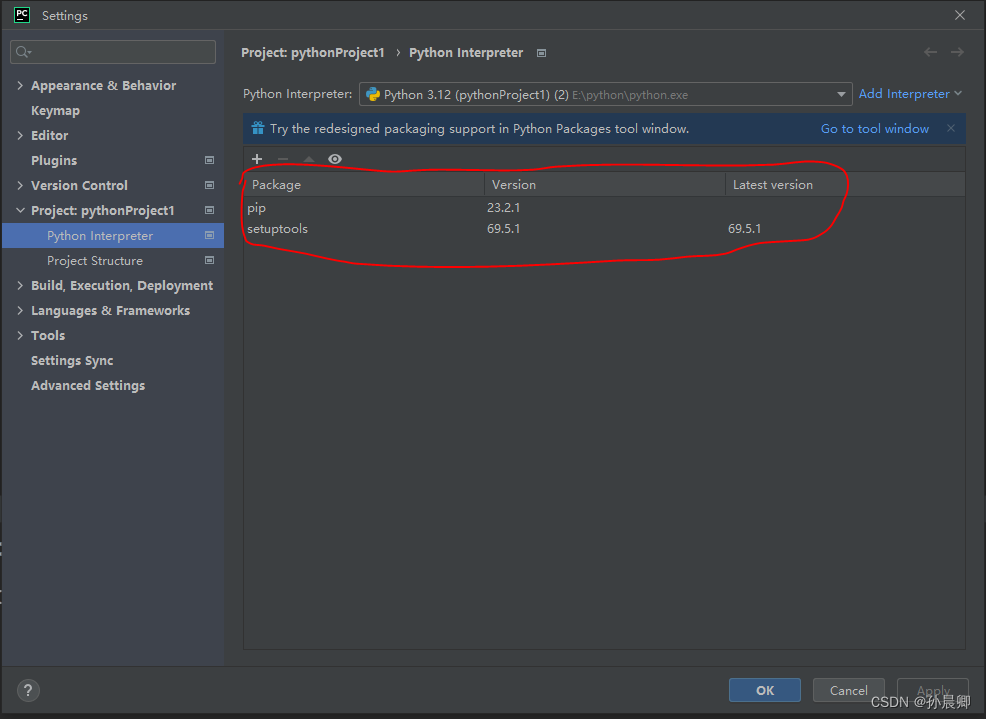Viewport: 986px width, 719px height.
Task: Click the Python logo in the interpreter field
Action: [x=373, y=94]
